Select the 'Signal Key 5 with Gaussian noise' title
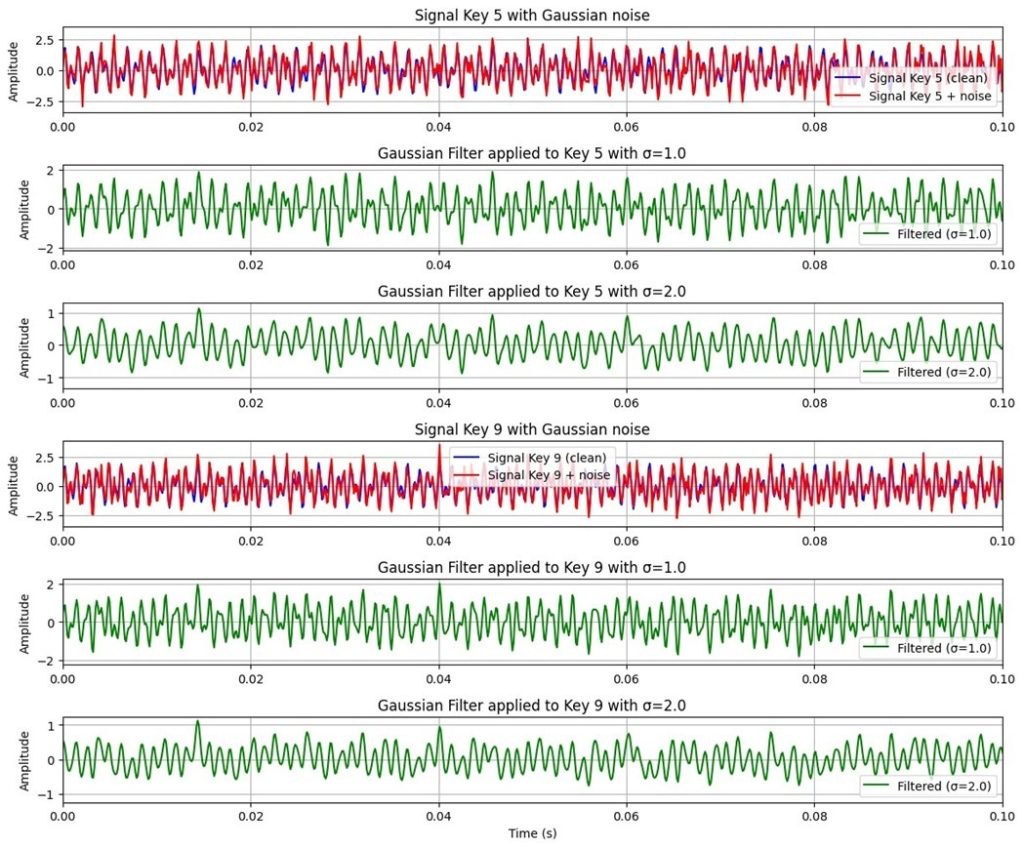Image resolution: width=1024 pixels, height=848 pixels. click(532, 15)
